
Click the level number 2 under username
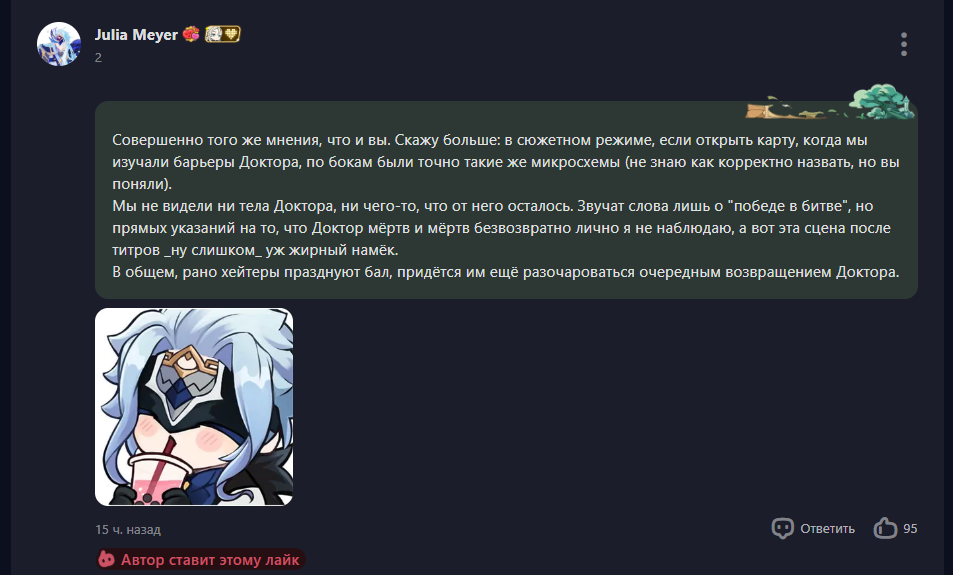[98, 58]
